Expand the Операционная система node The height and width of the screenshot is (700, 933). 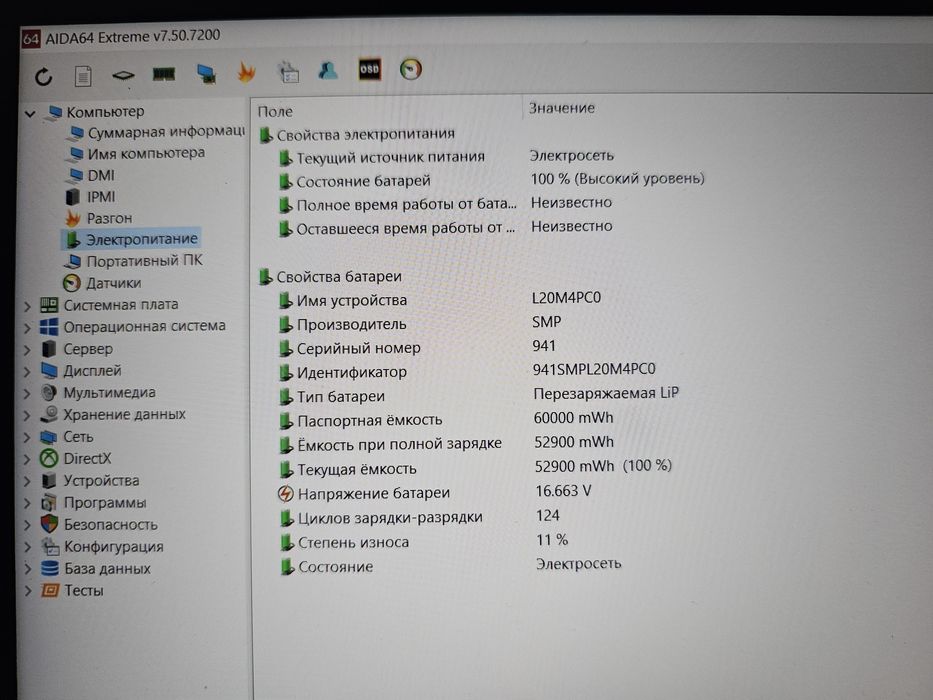pos(27,328)
